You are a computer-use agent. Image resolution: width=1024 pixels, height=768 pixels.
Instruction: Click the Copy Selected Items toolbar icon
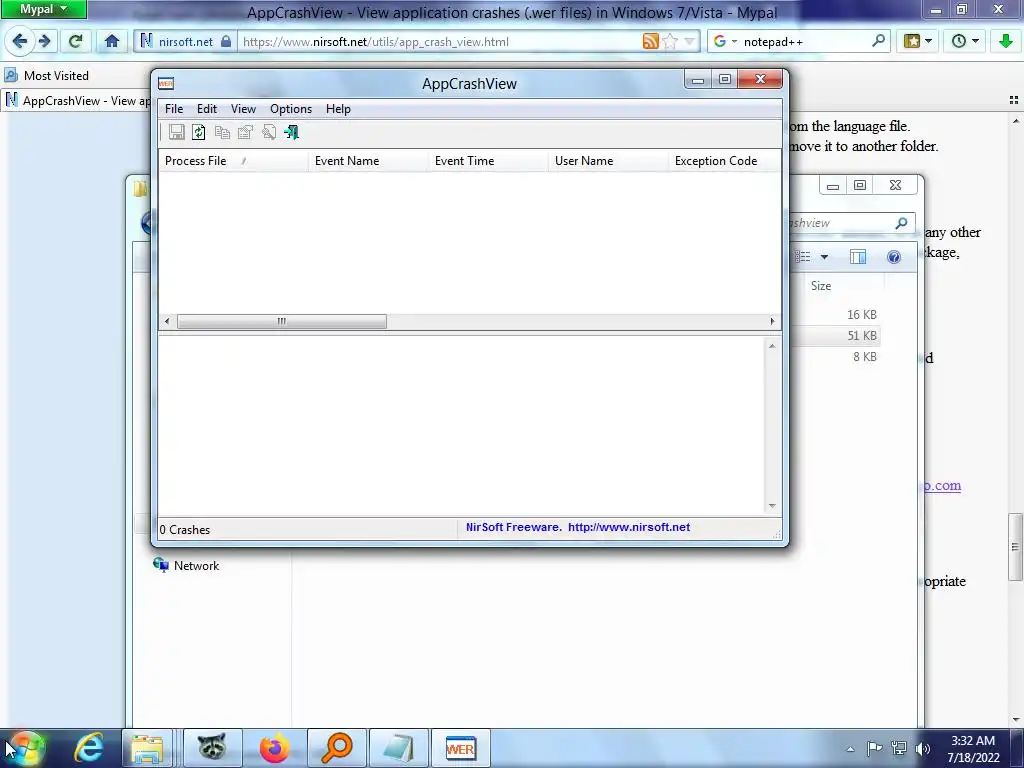coord(222,133)
